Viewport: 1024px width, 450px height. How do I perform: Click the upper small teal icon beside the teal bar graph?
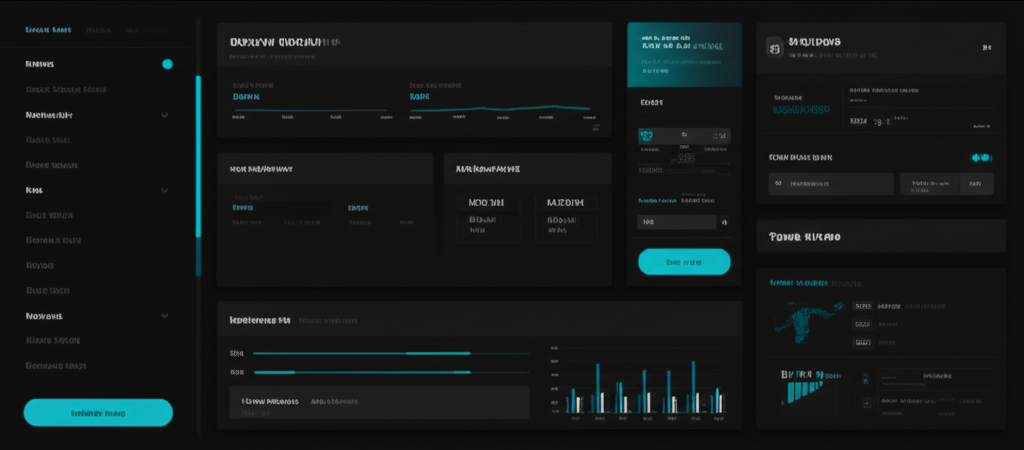pyautogui.click(x=866, y=378)
